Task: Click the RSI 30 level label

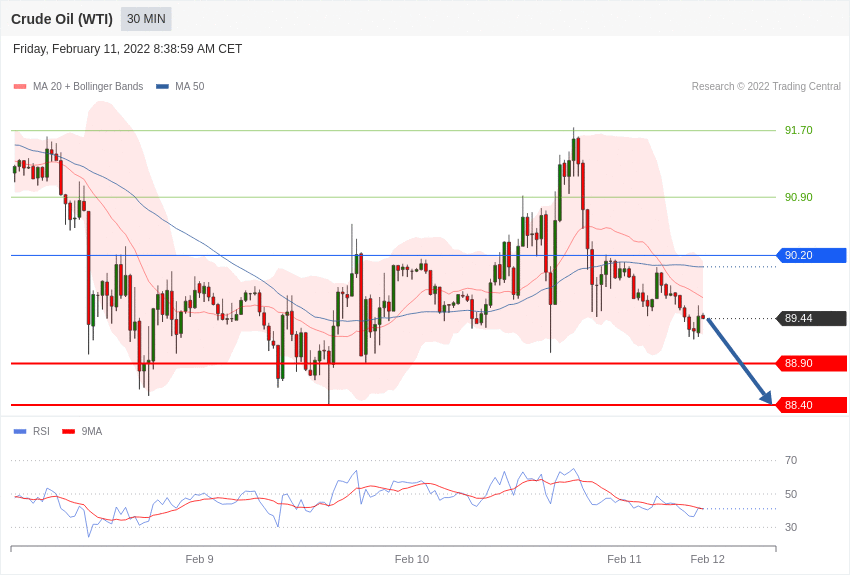Action: coord(791,527)
